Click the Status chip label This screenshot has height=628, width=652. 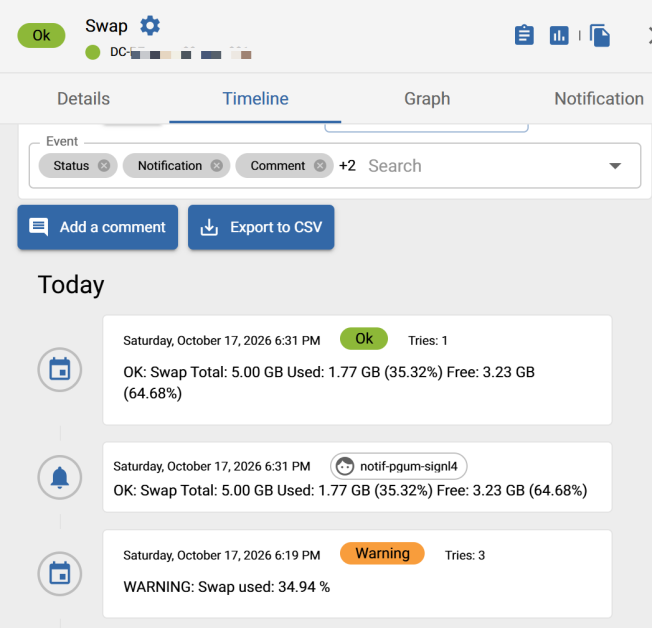(x=71, y=166)
